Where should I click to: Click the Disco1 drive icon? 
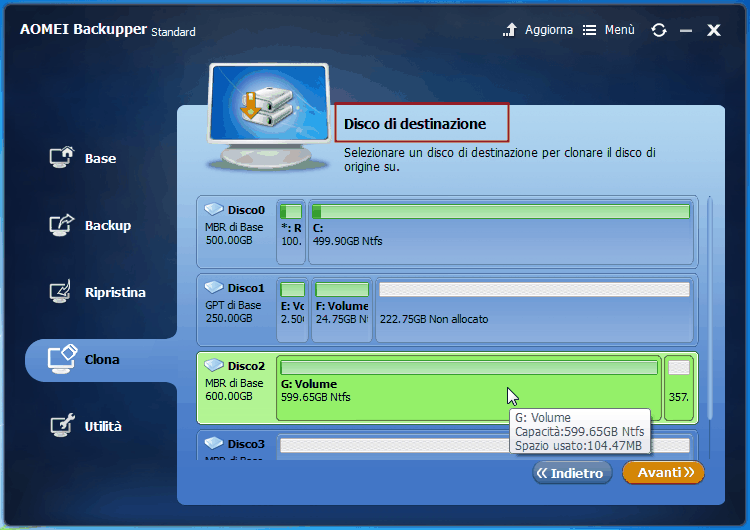tap(214, 287)
